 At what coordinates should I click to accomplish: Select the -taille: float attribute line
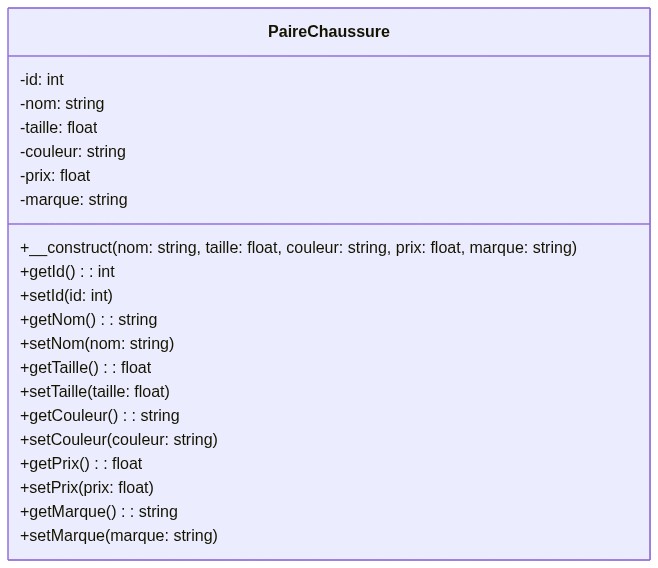pos(59,128)
